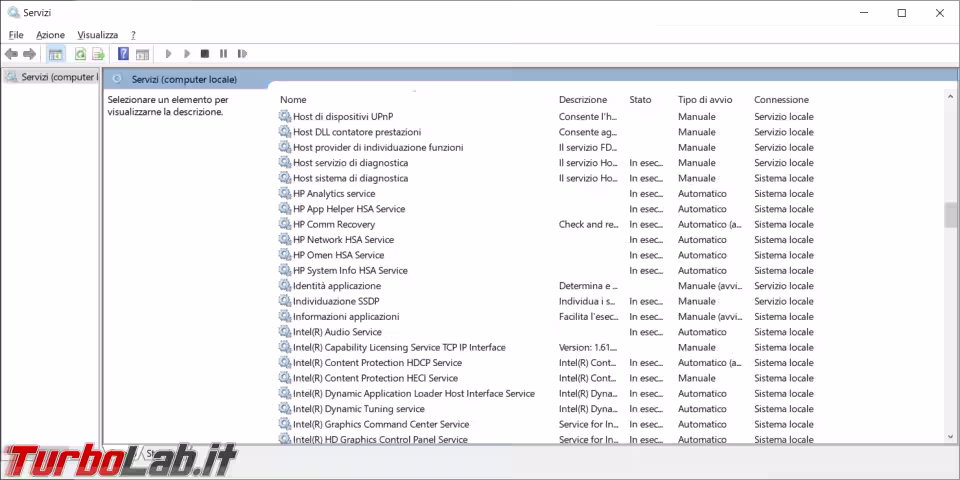This screenshot has height=480, width=960.
Task: Click gear icon of Intel(R) Dynamic Tuning service
Action: pos(285,409)
